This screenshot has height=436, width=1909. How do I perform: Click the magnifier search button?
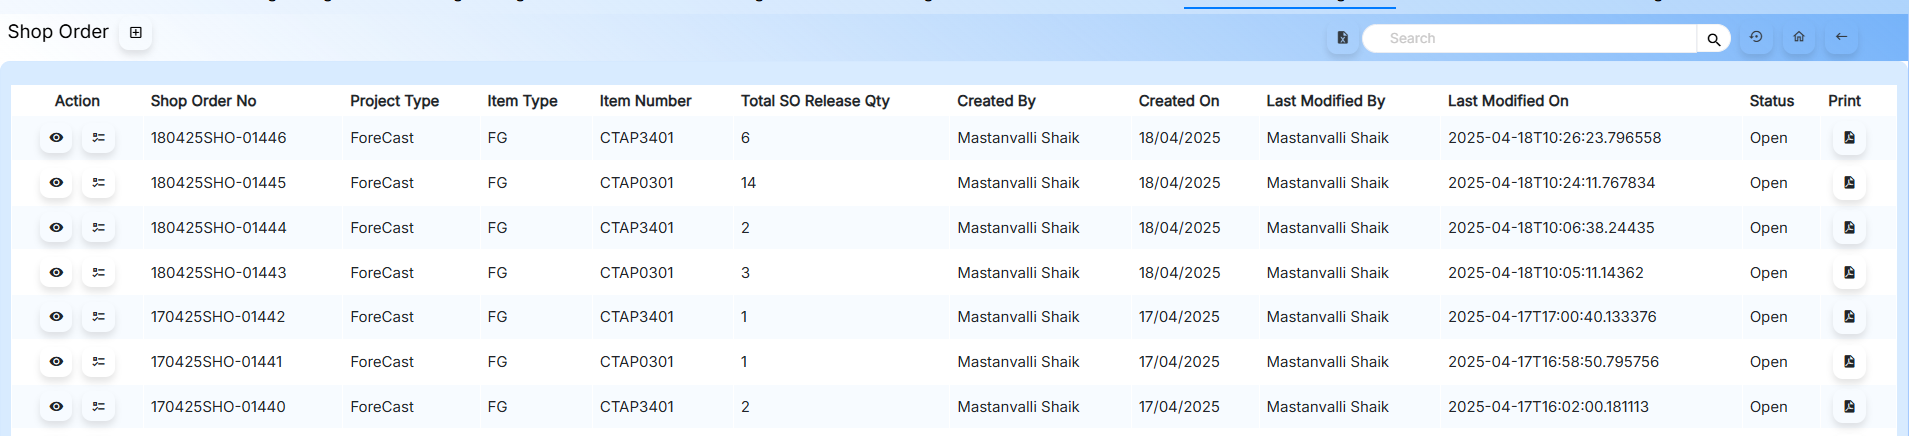tap(1713, 39)
